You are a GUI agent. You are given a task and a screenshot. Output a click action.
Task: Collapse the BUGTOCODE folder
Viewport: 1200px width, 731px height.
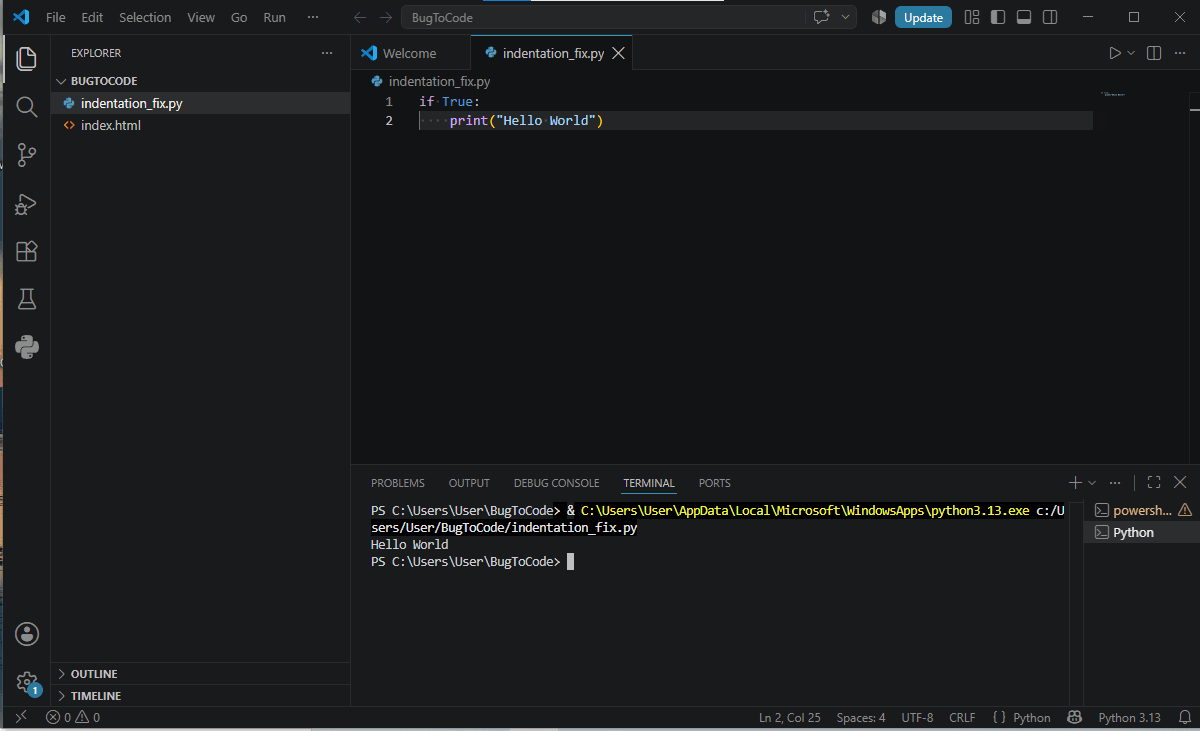click(x=201, y=81)
